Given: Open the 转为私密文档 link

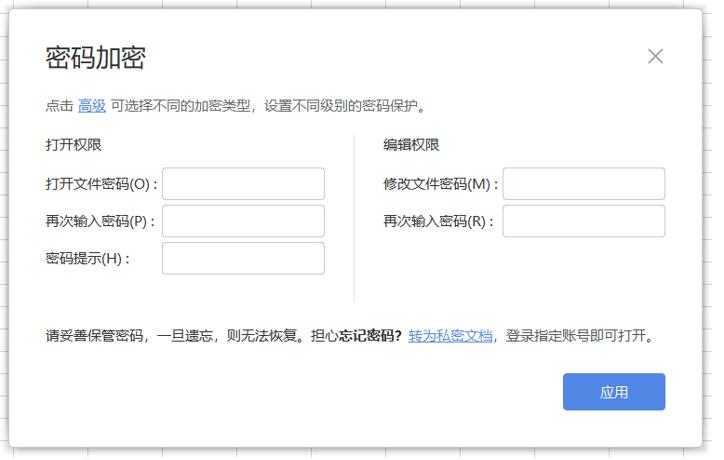Looking at the screenshot, I should pyautogui.click(x=450, y=336).
